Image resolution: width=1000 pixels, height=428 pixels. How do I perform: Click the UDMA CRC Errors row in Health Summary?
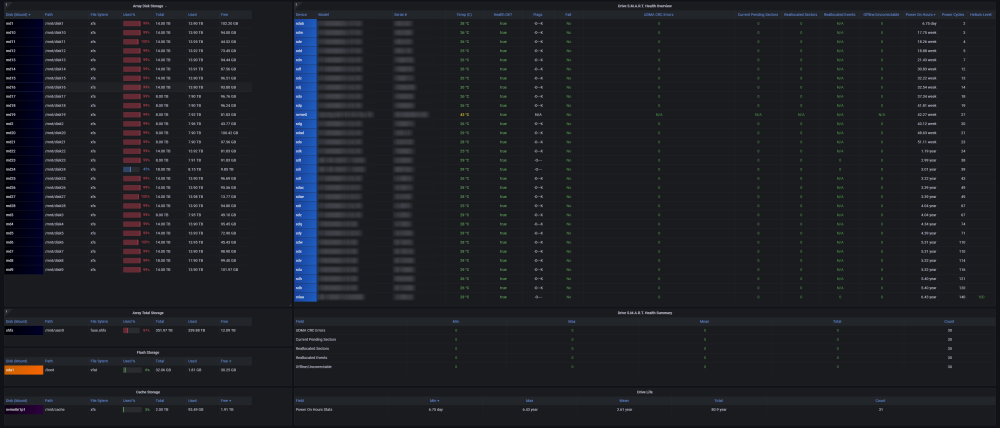pyautogui.click(x=645, y=330)
